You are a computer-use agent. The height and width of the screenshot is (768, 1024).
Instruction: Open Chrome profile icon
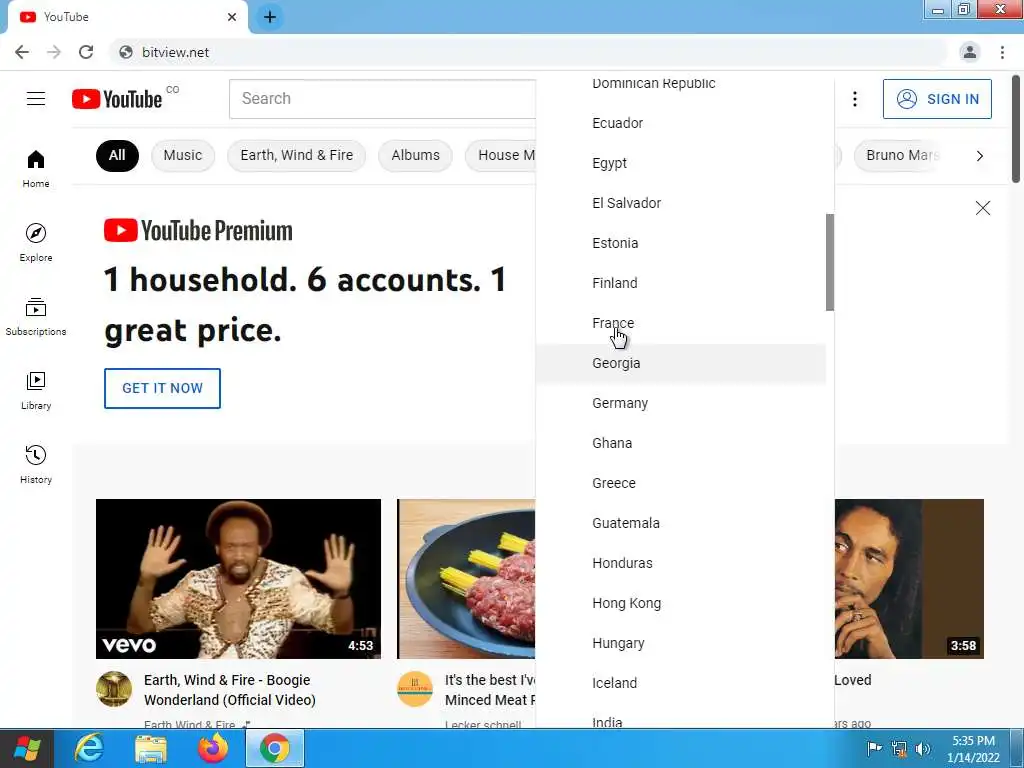click(x=970, y=52)
